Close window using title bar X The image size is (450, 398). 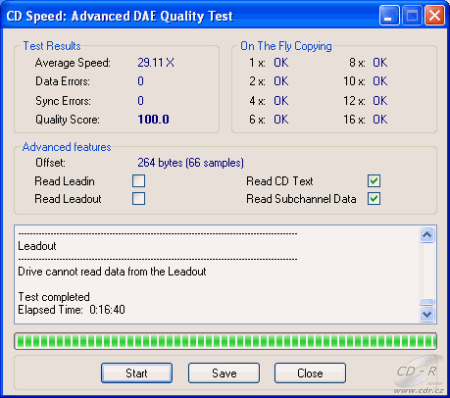tap(435, 16)
